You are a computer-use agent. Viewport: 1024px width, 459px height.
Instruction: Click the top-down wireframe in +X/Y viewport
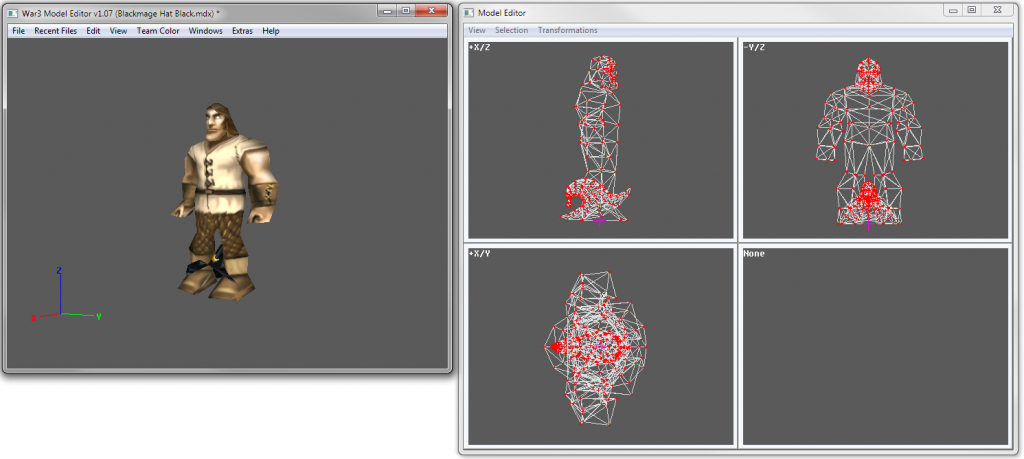596,348
